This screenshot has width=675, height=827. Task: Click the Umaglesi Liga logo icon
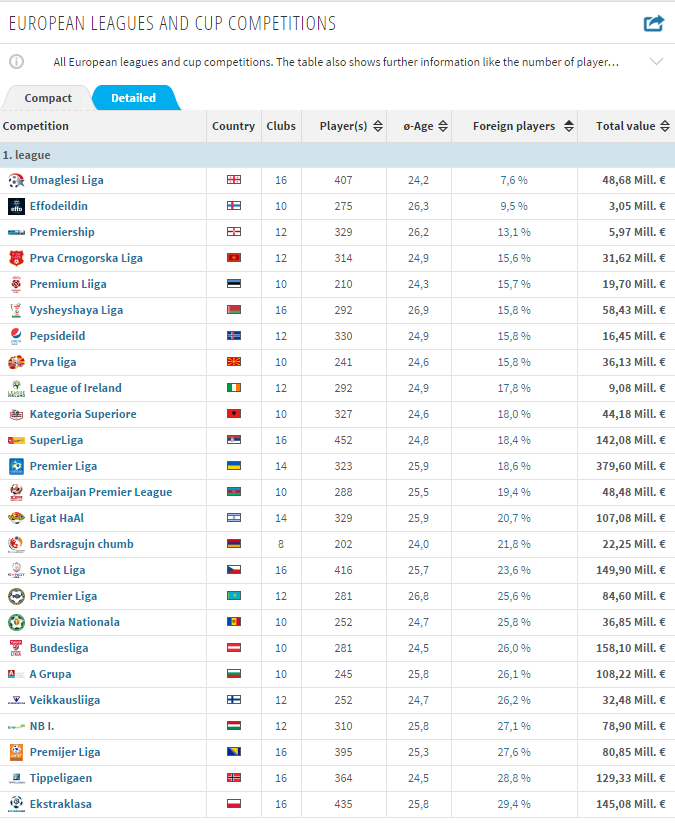[x=16, y=180]
